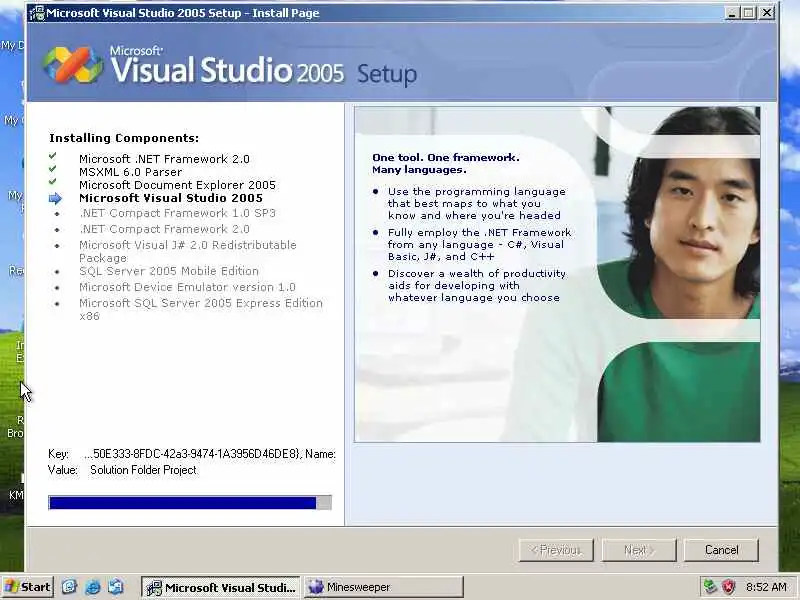
Task: Click bullet 'Discover a wealth of productivity'
Action: [x=477, y=285]
